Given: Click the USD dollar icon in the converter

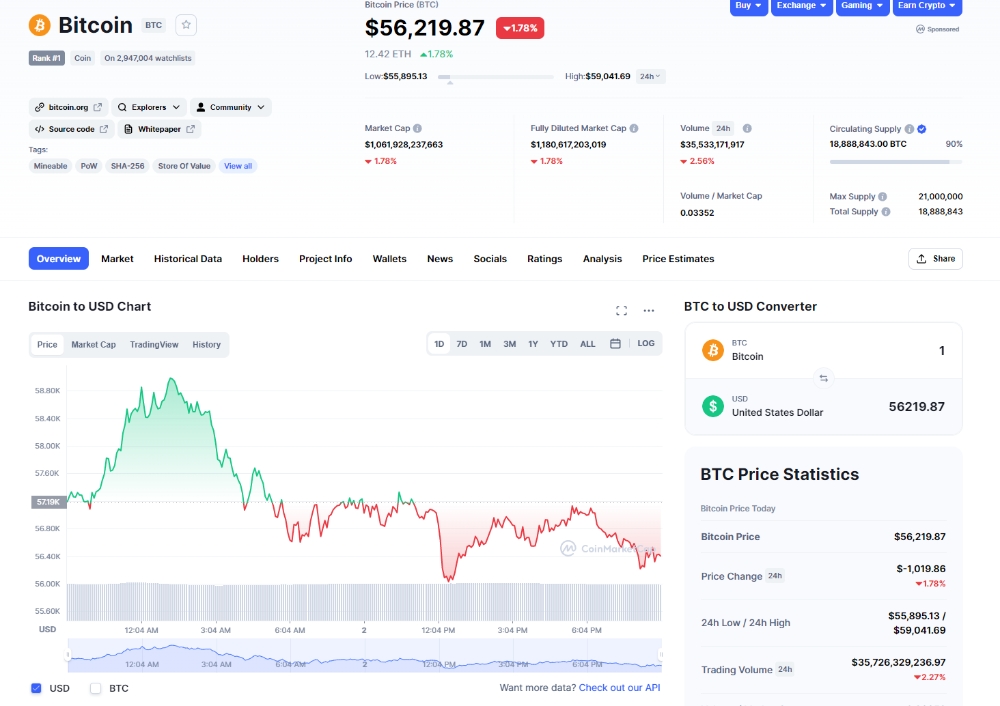Looking at the screenshot, I should [x=712, y=406].
